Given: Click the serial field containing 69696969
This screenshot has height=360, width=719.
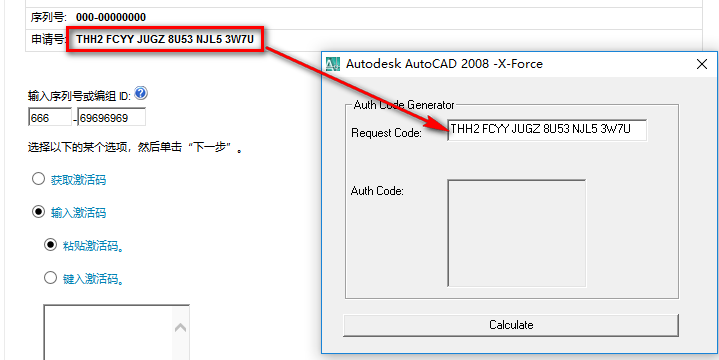Looking at the screenshot, I should point(111,117).
